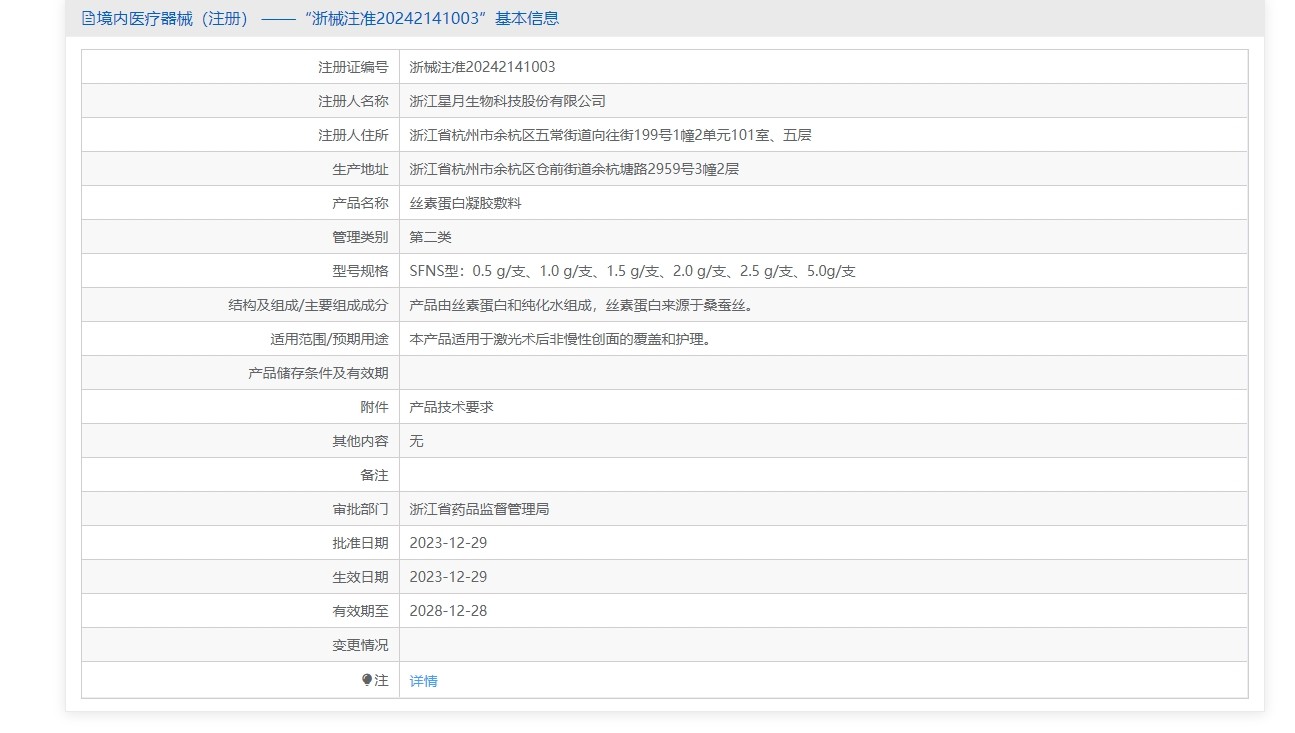Click the 注册人住所 label

click(x=353, y=135)
